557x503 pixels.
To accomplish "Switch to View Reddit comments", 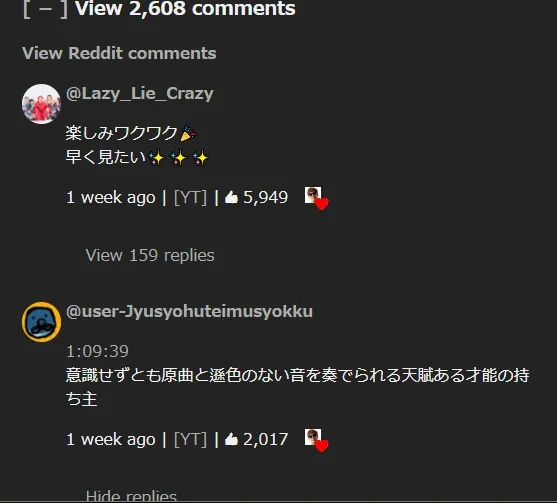I will (119, 53).
